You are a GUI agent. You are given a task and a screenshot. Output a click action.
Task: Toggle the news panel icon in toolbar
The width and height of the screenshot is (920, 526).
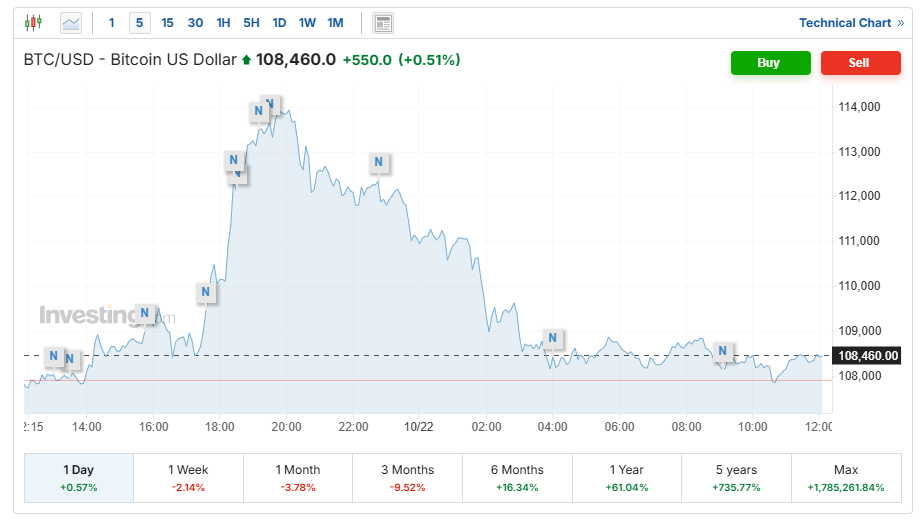382,23
